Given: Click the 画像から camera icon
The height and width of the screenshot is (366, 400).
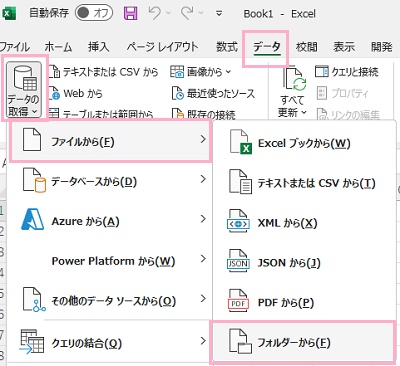Looking at the screenshot, I should point(177,72).
